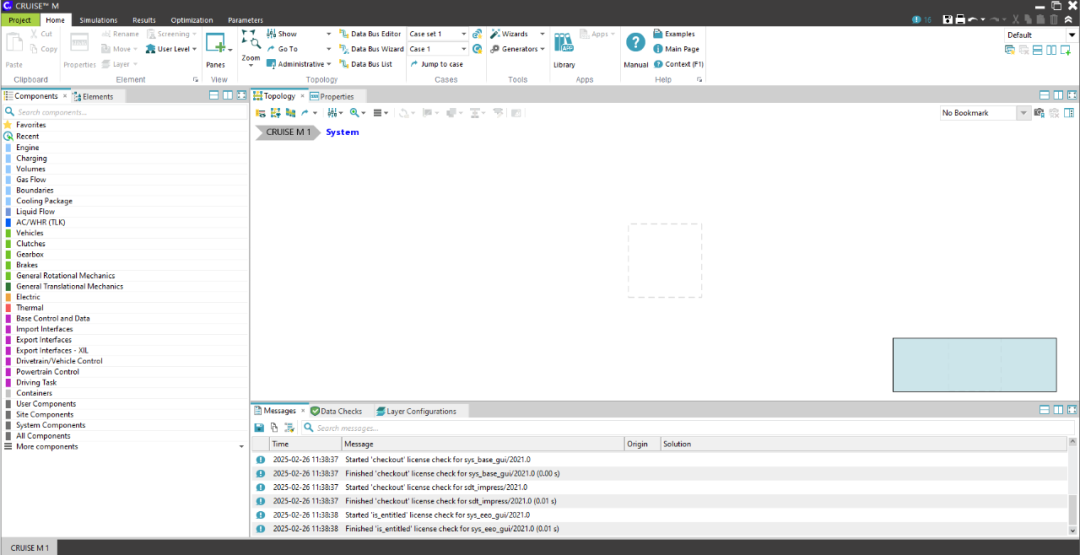Screen dimensions: 1080x555
Task: Toggle maximize for the Messages panel
Action: tap(1071, 410)
